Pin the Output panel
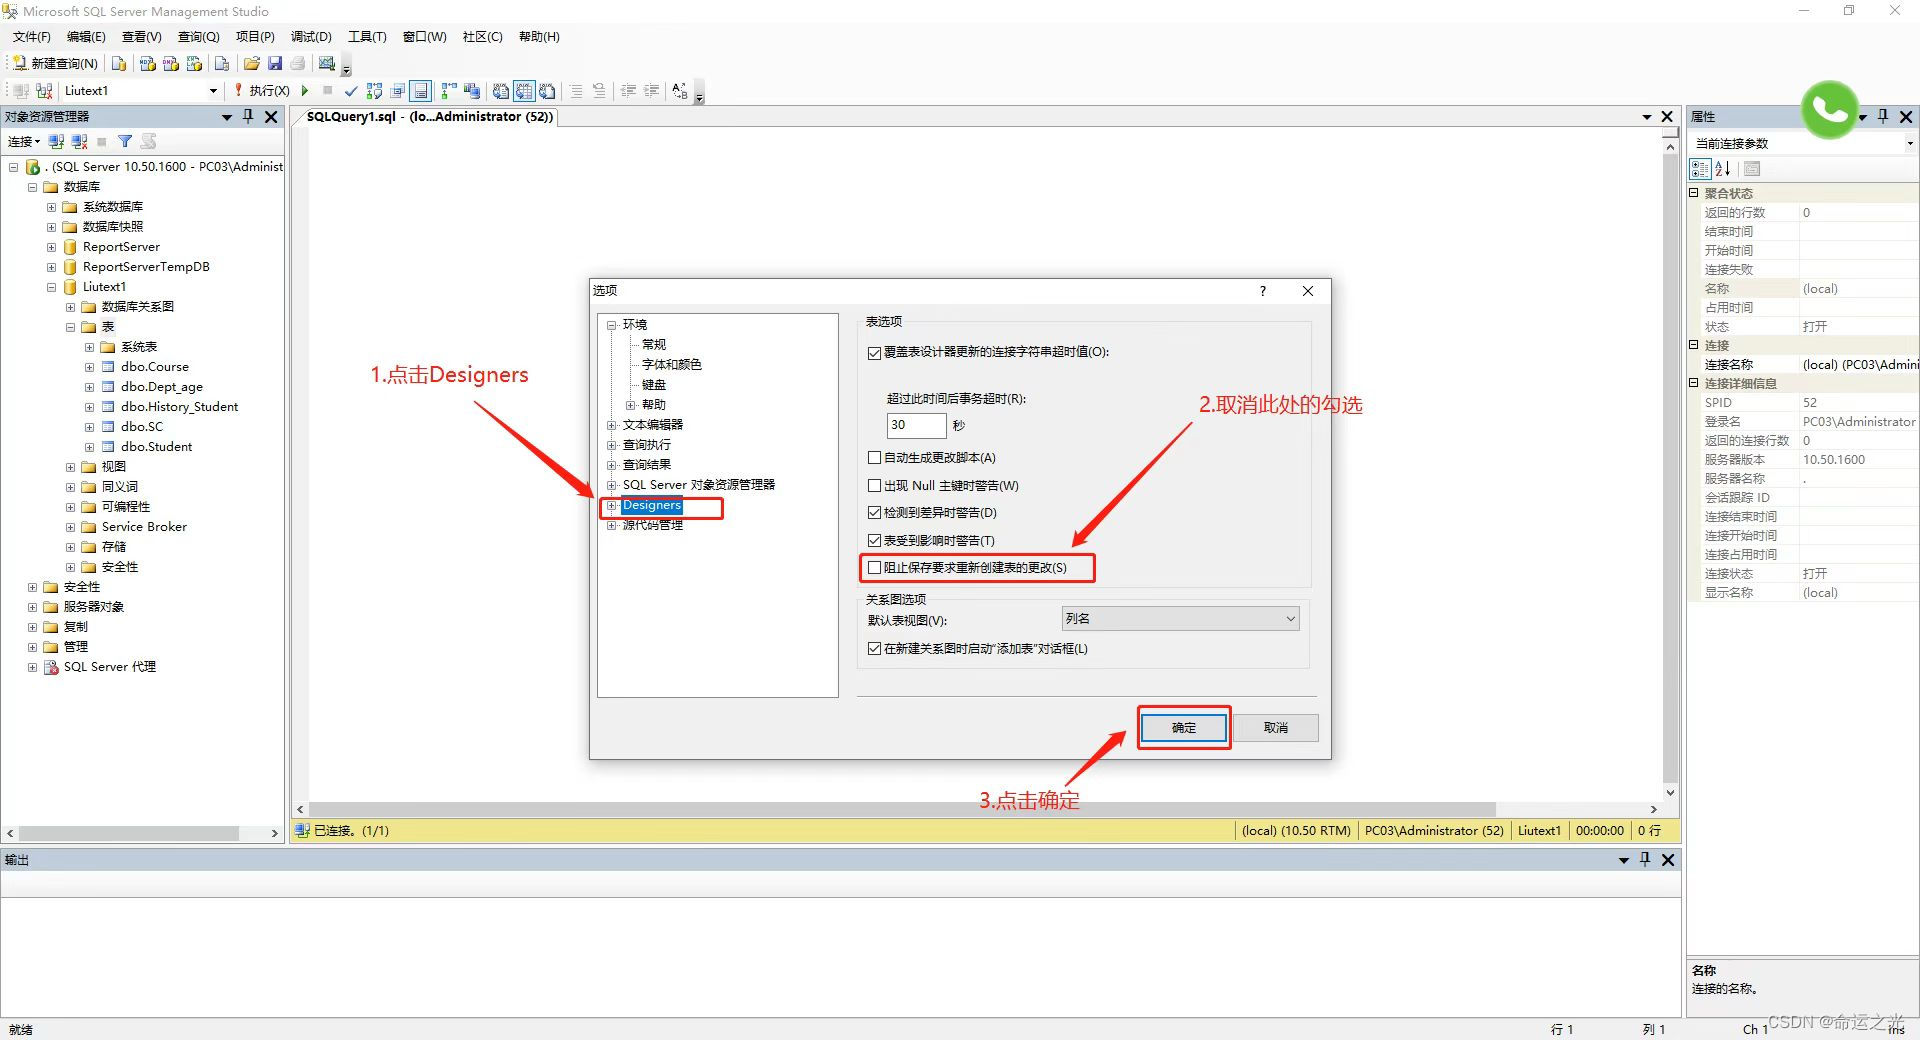The image size is (1920, 1040). [1645, 860]
